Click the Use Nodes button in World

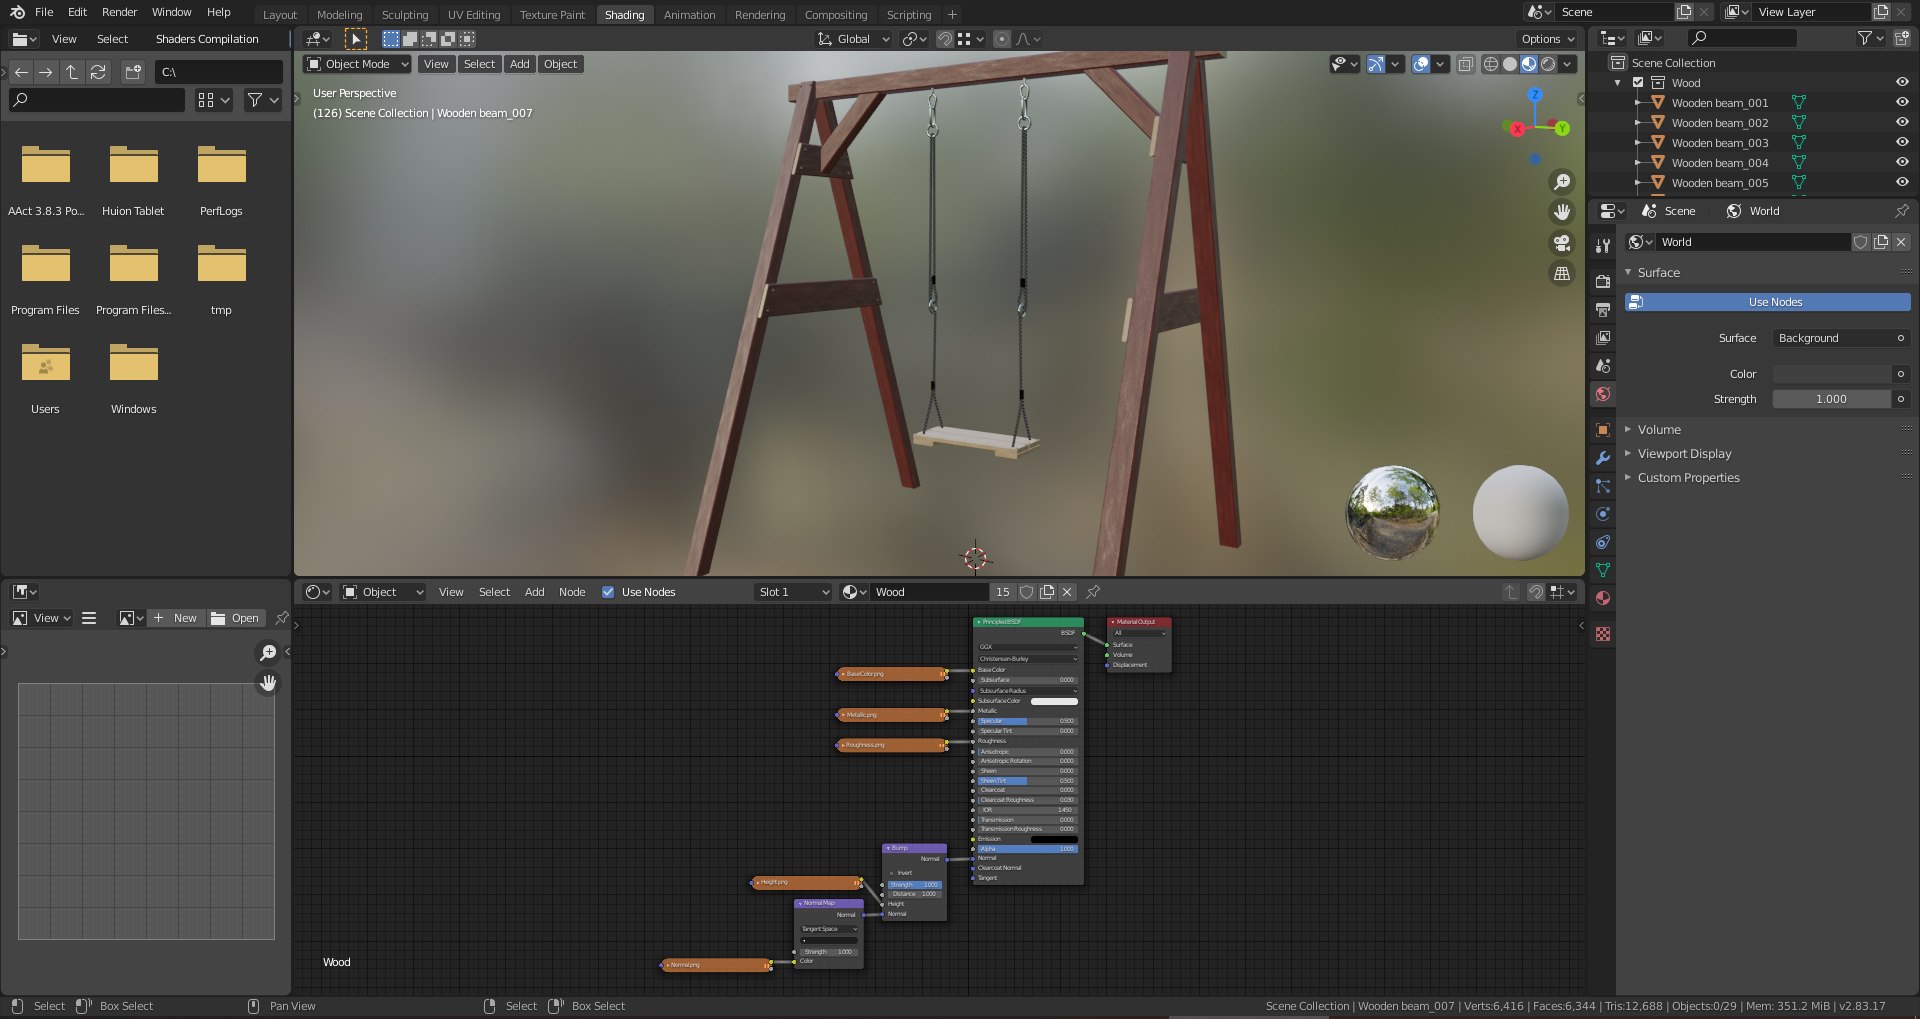point(1767,302)
